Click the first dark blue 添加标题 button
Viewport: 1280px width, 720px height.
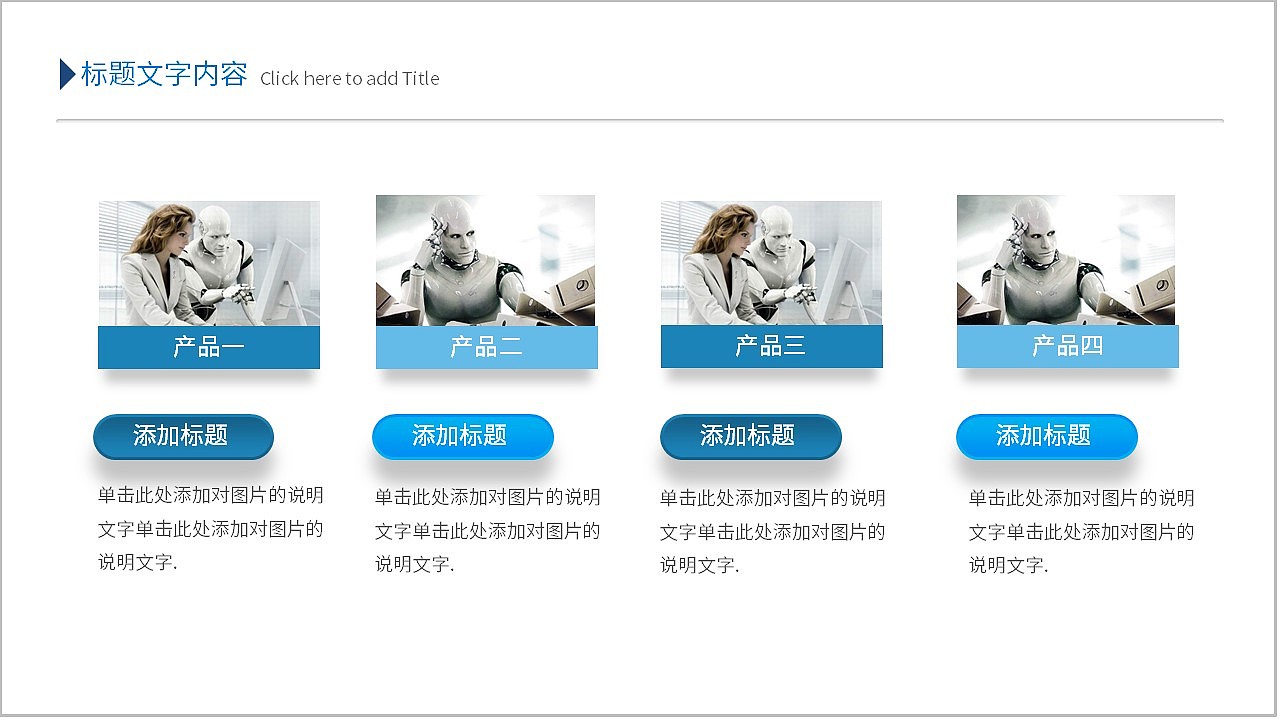[183, 437]
